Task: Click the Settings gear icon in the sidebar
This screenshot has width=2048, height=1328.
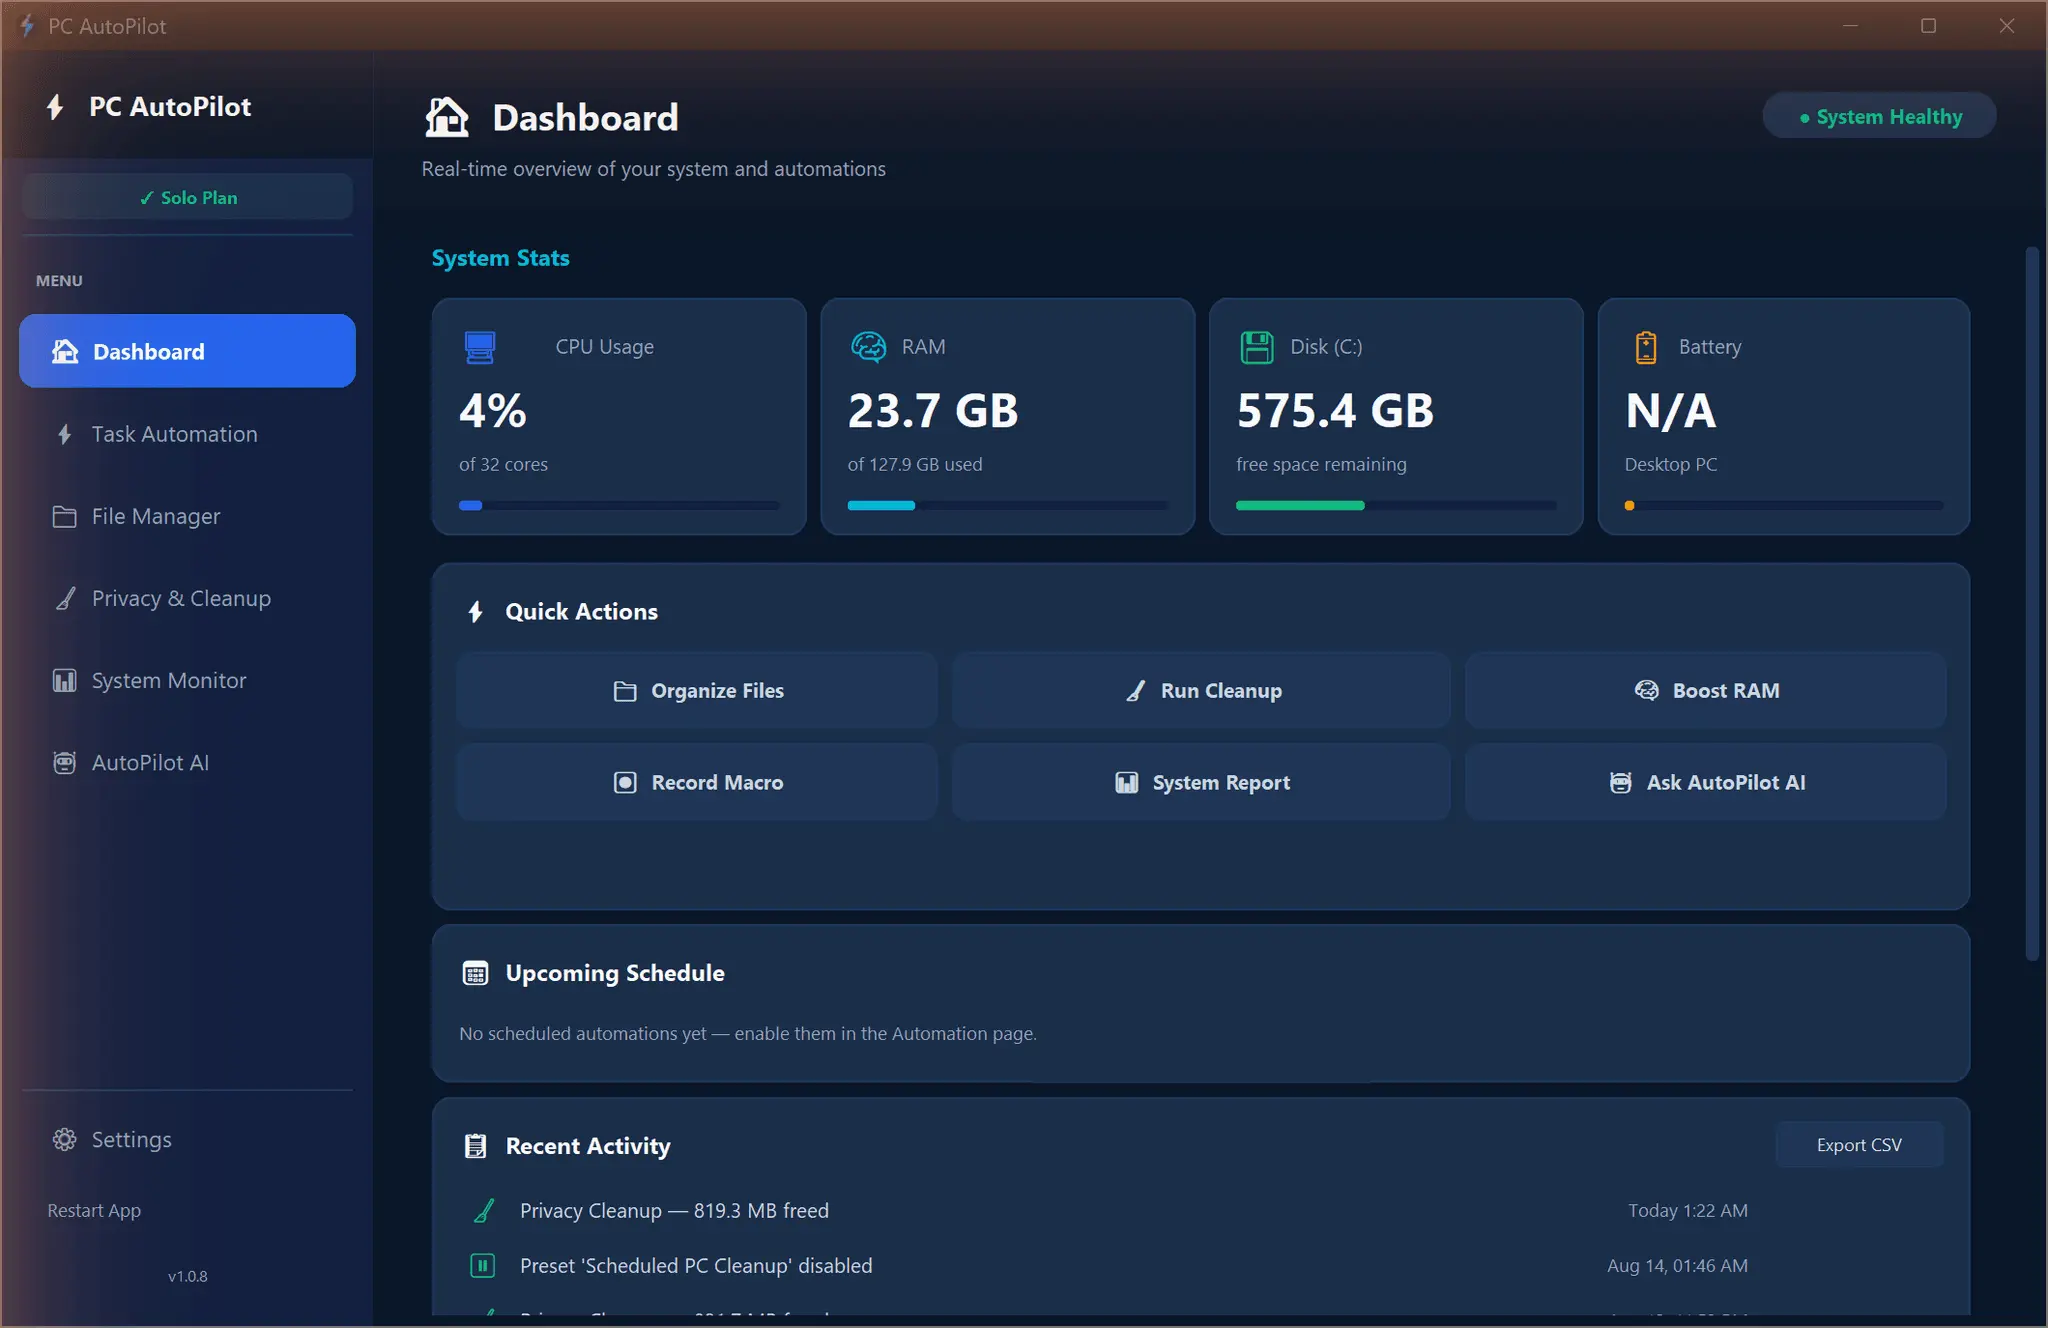Action: 64,1140
